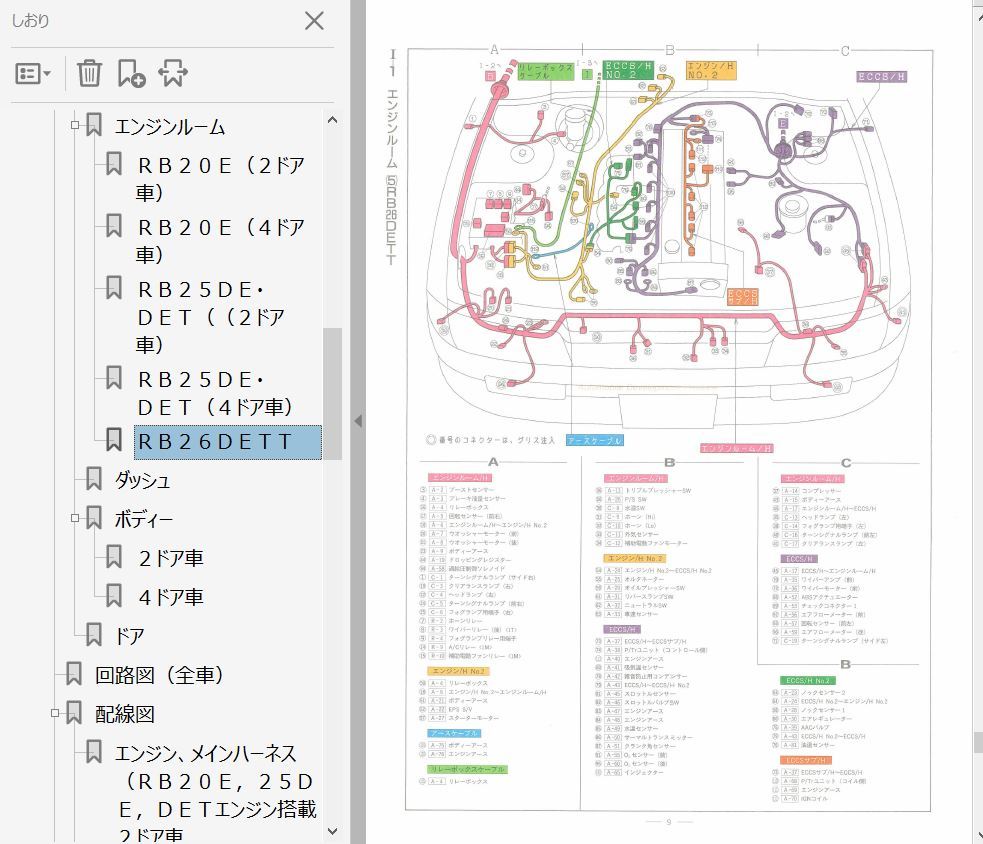Click bookmark ribbon icon beside ＲＢ２０Ｅ（4ドア車）

113,225
